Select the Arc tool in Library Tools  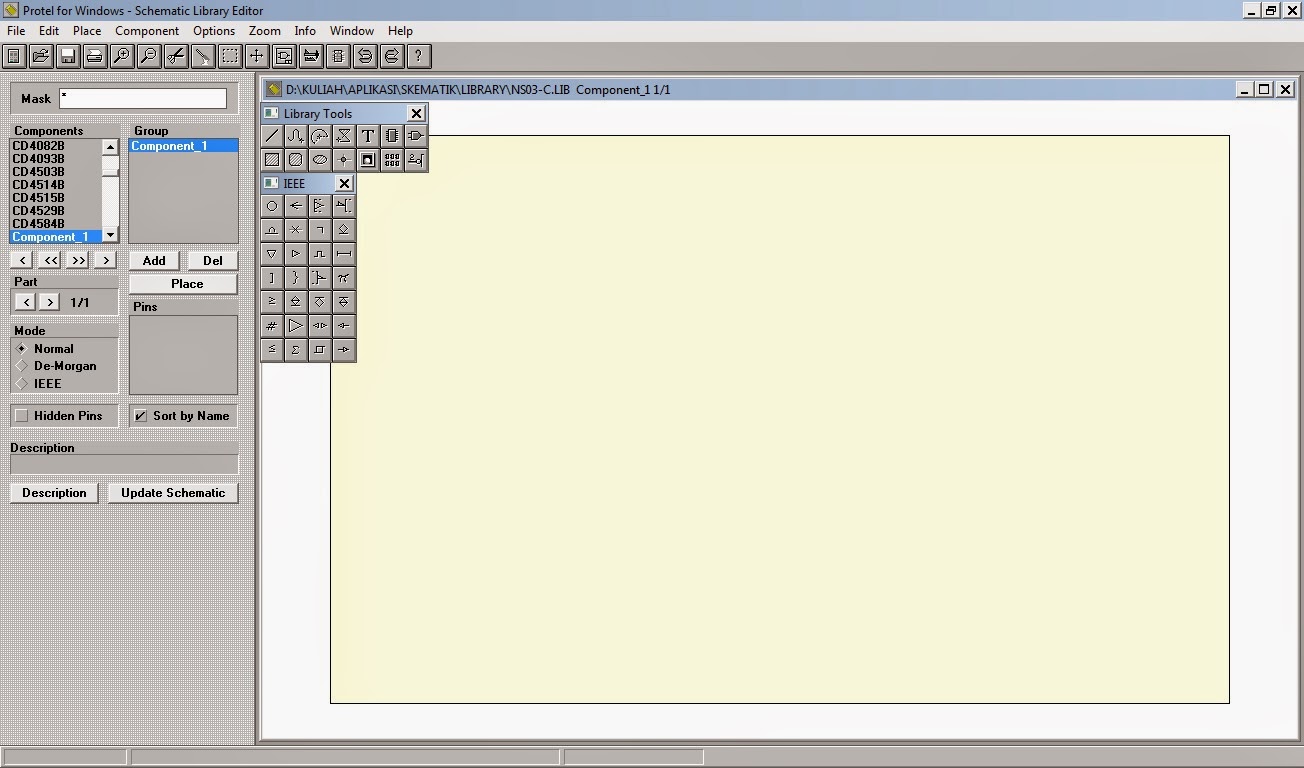[319, 135]
